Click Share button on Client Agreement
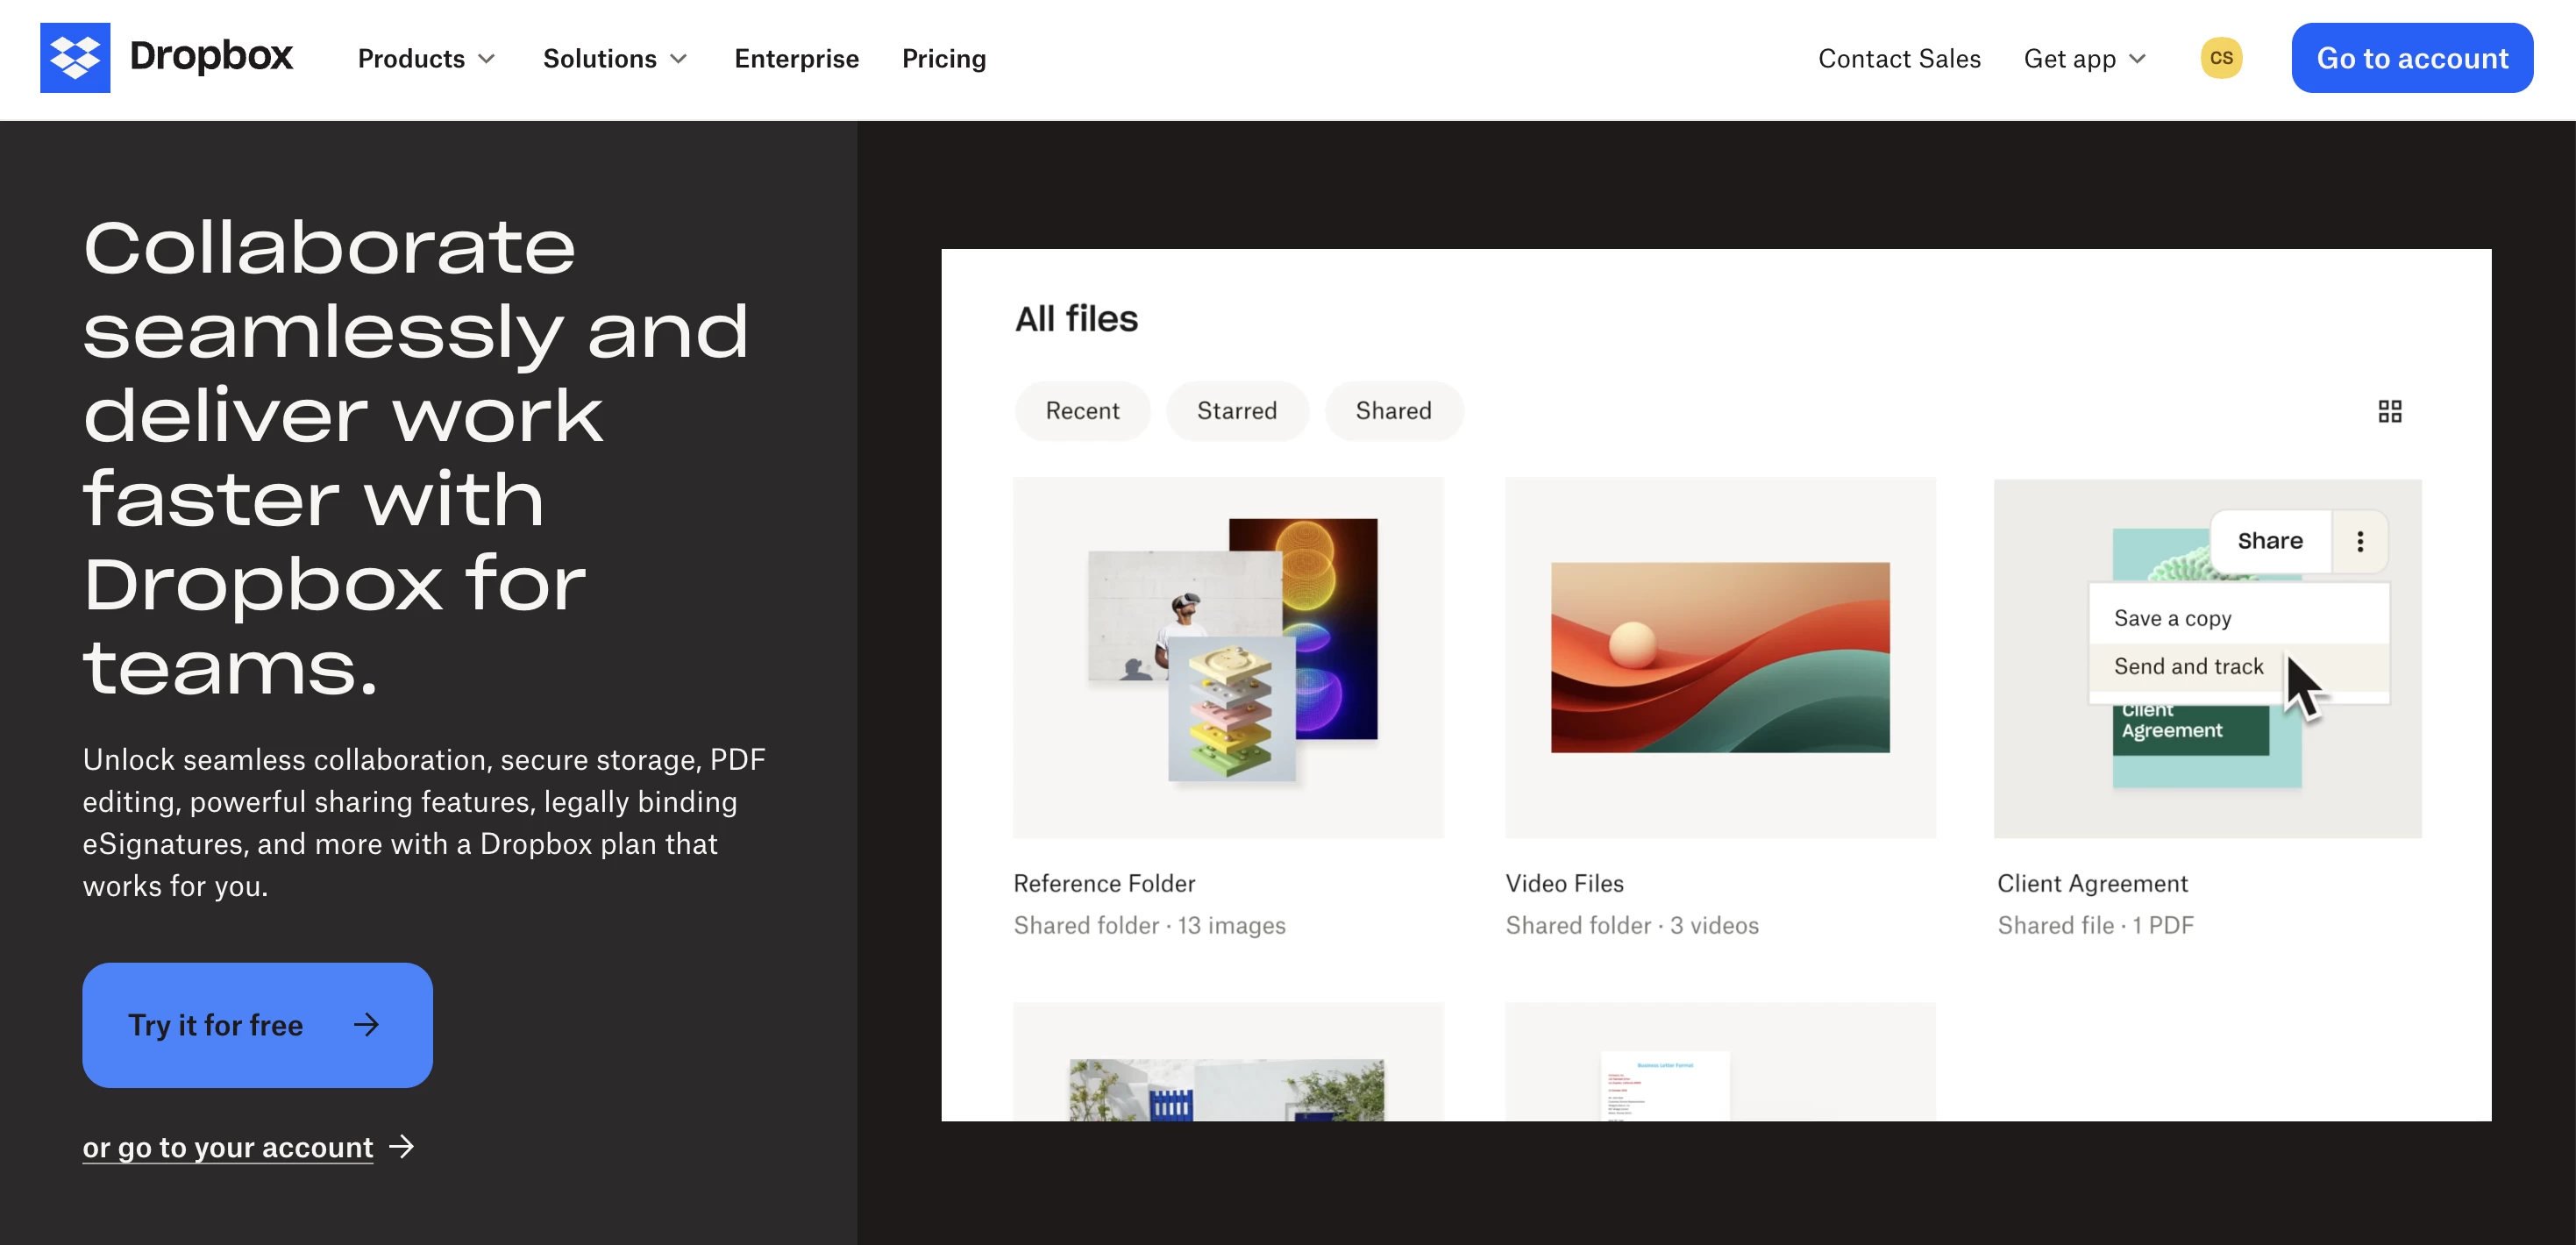 click(2270, 541)
